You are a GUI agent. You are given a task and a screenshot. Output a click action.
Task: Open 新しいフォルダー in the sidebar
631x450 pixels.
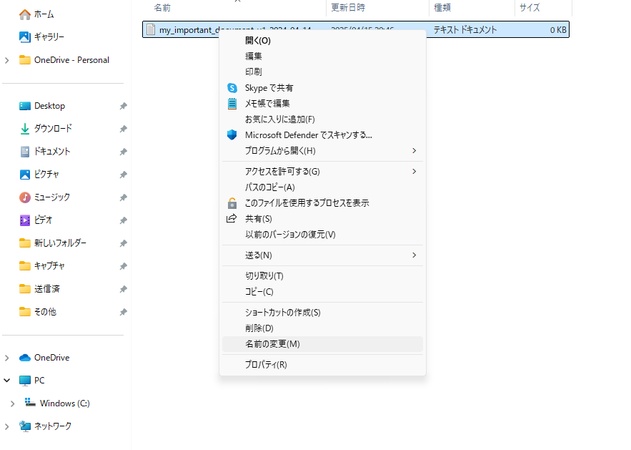click(60, 243)
